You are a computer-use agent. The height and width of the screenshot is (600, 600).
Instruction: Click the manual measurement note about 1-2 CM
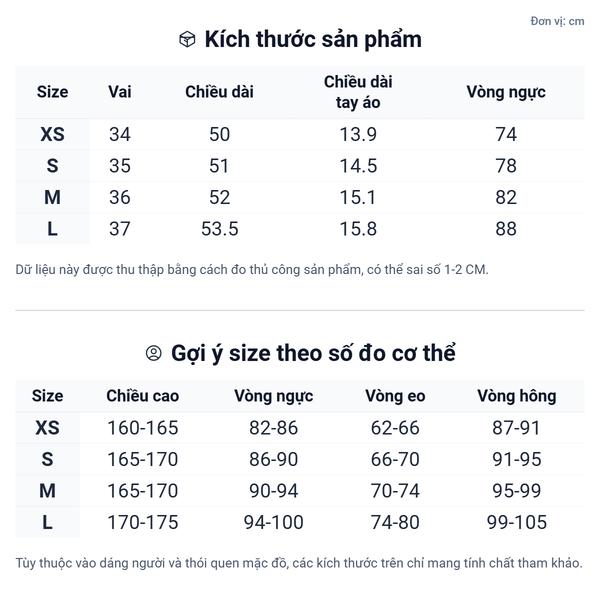[252, 270]
